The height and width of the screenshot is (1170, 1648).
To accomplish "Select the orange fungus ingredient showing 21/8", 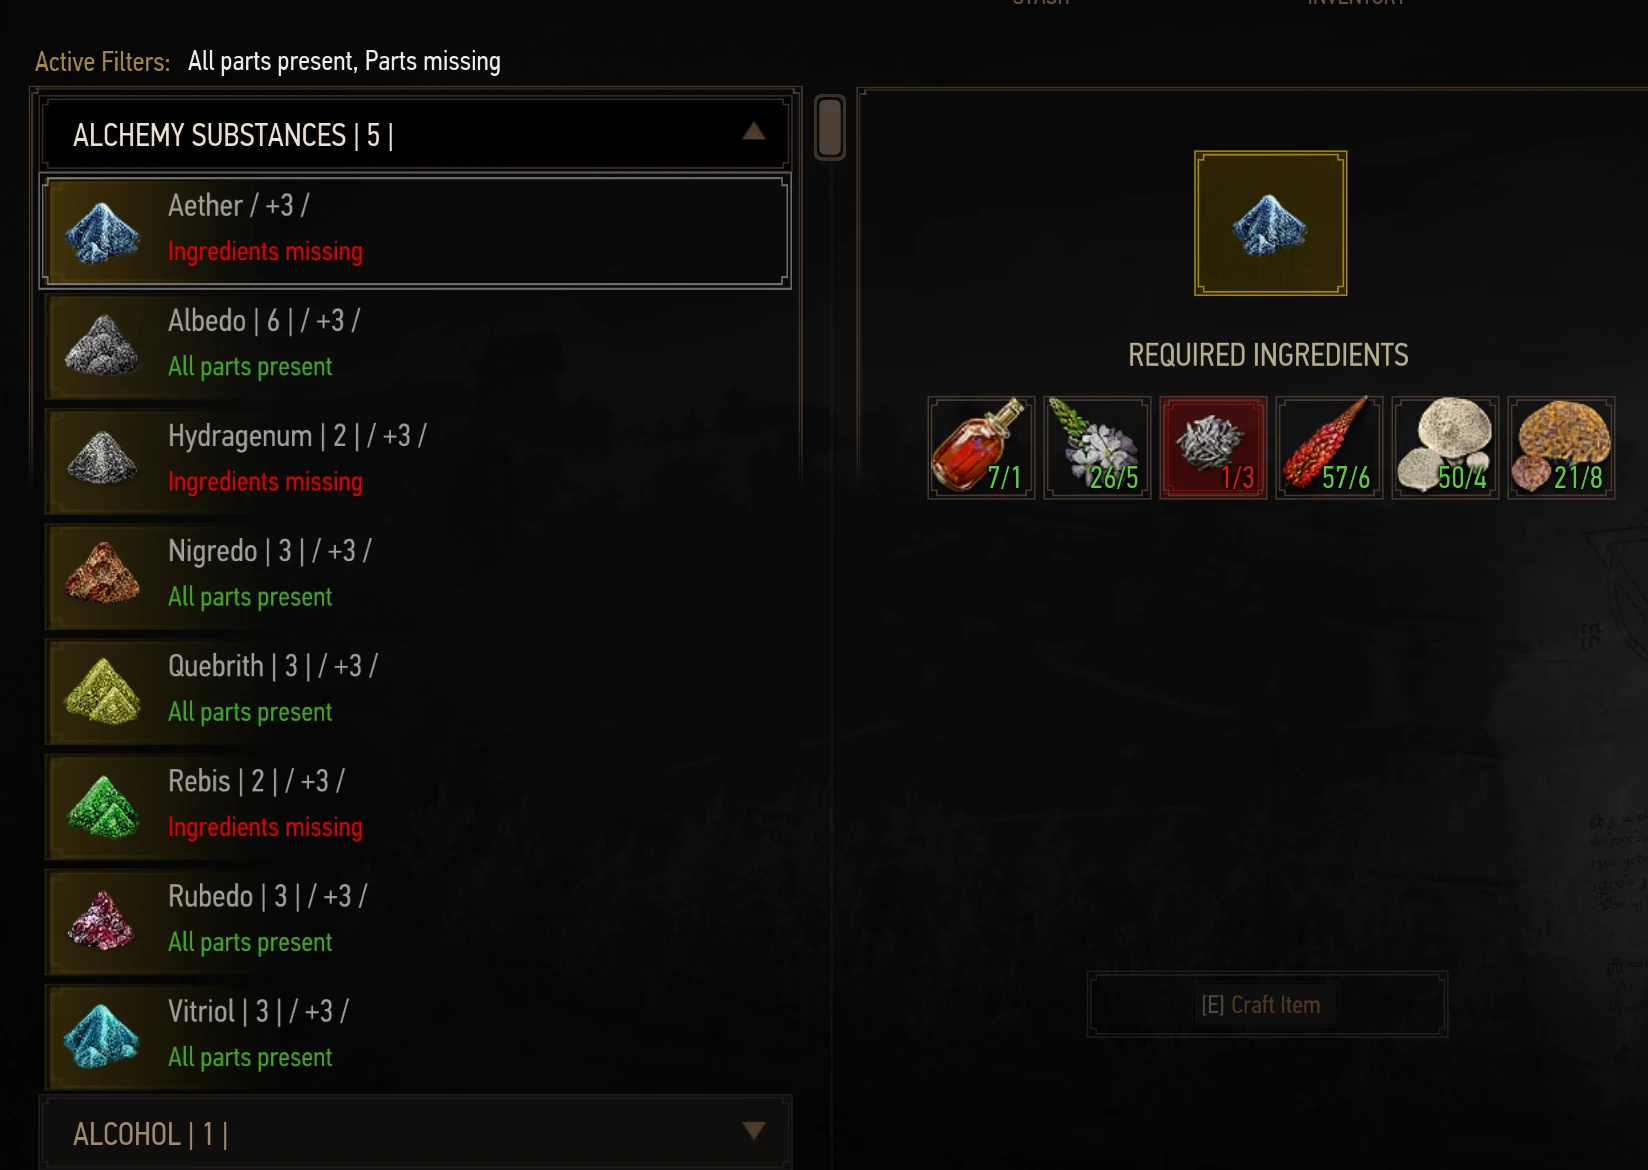I will (1561, 447).
